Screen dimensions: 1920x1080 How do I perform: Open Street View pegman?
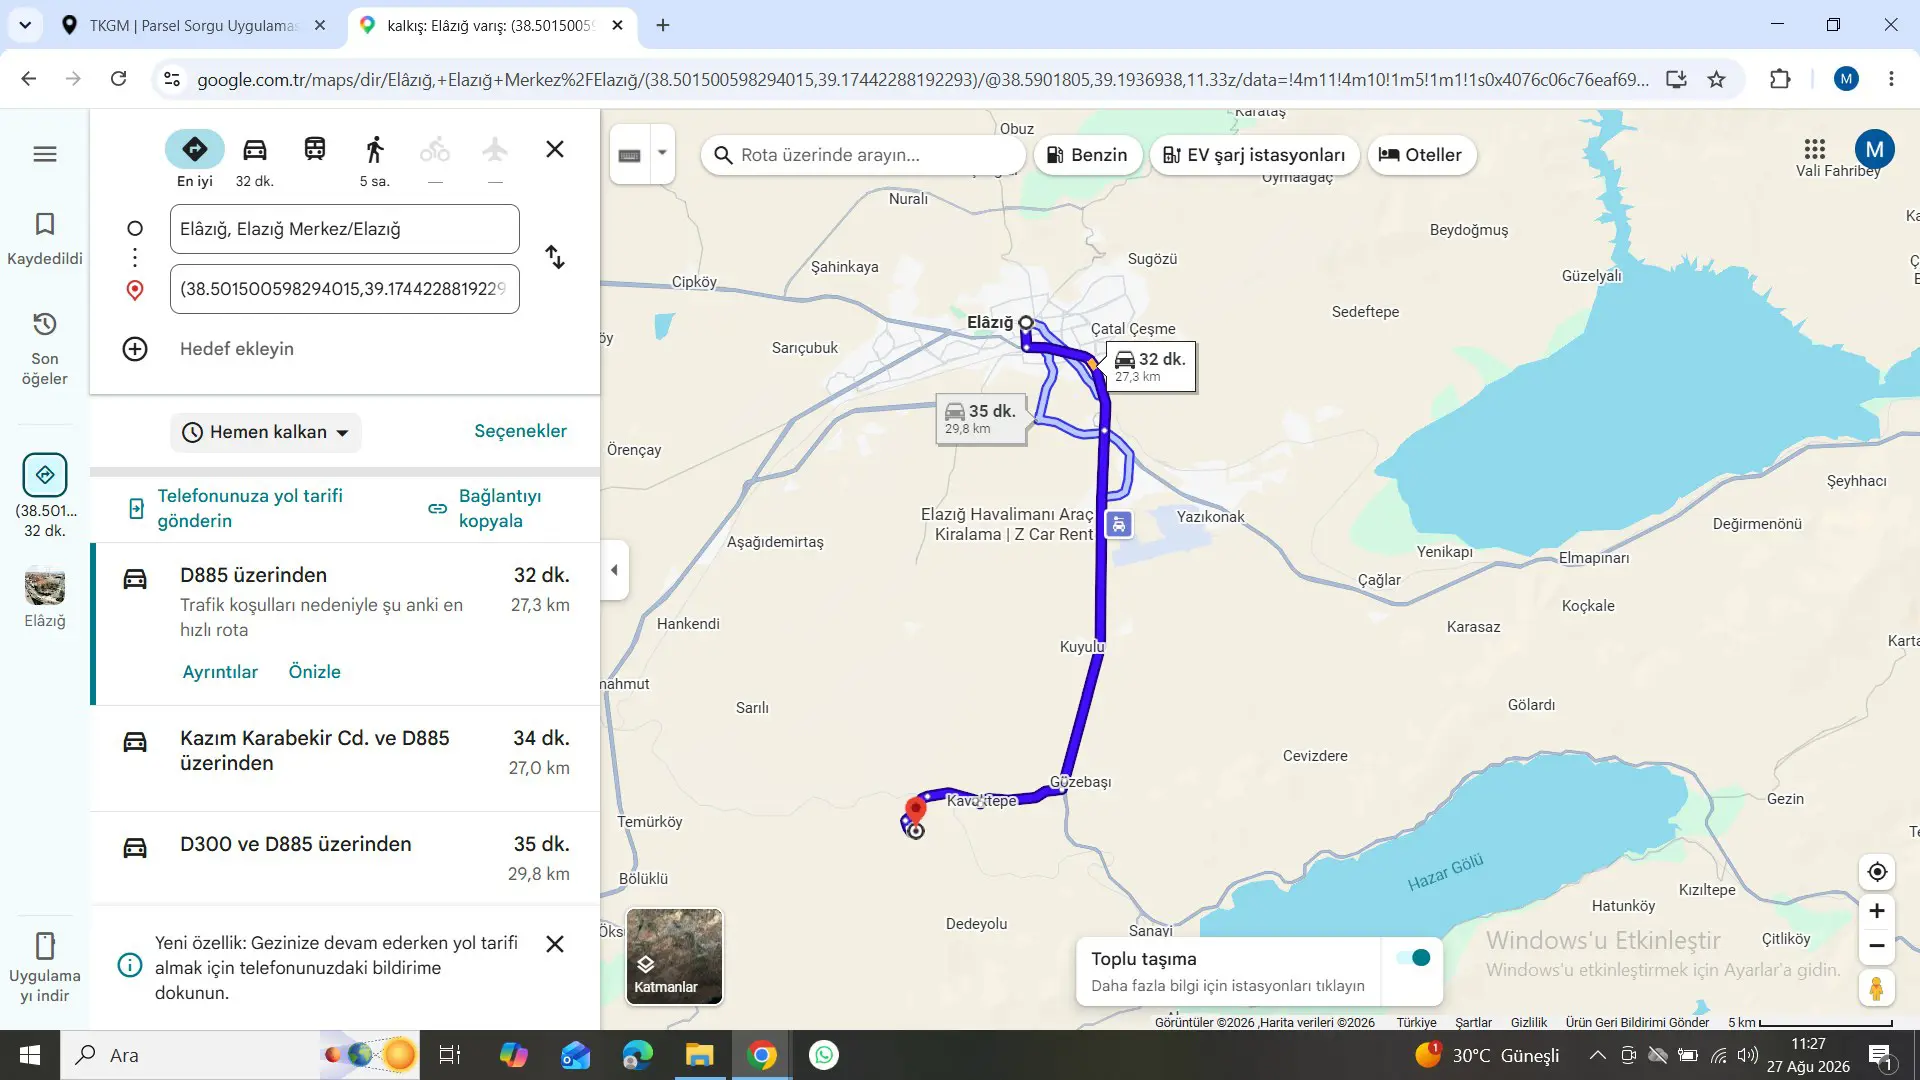pyautogui.click(x=1877, y=989)
